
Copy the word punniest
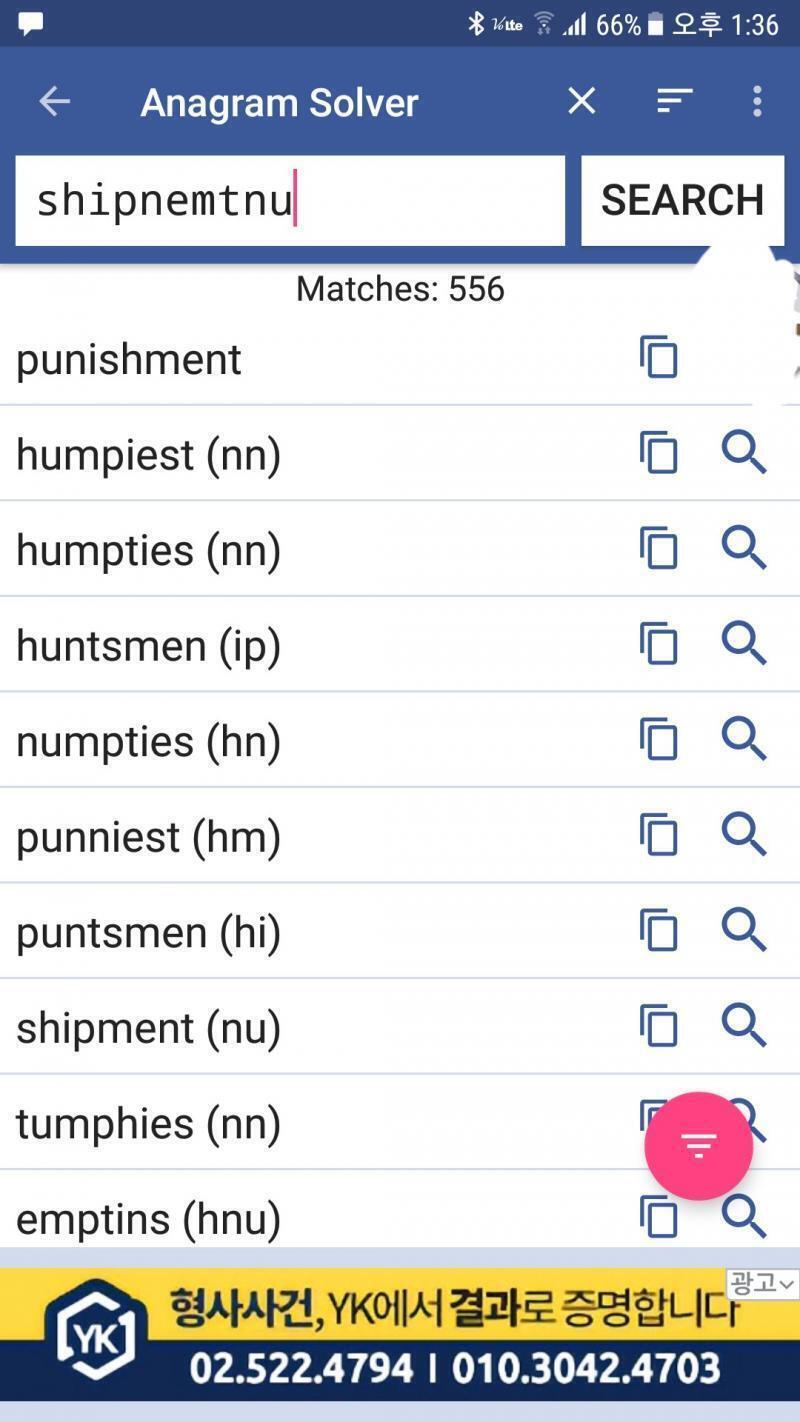(x=659, y=836)
